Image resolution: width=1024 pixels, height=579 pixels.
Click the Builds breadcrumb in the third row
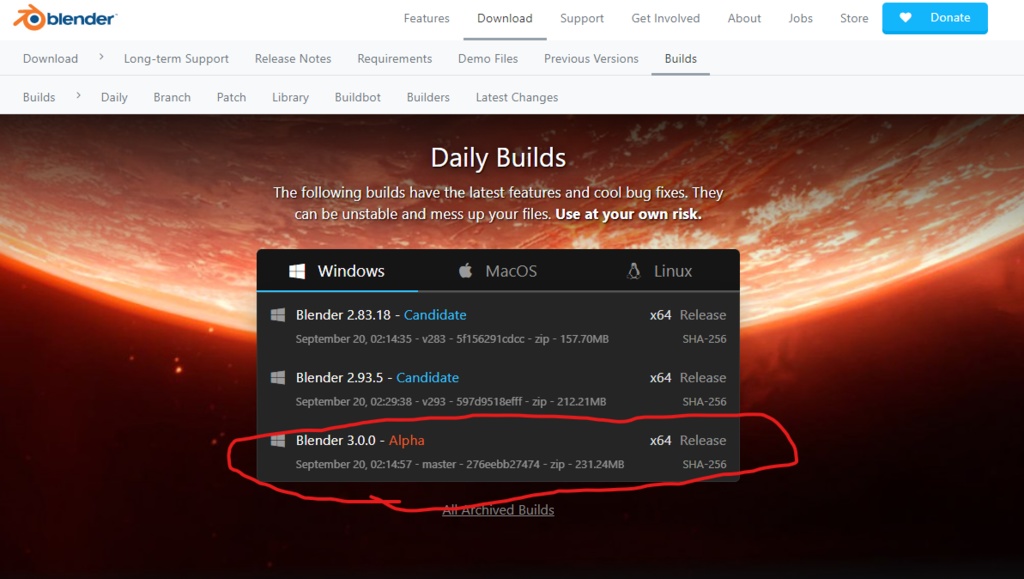click(x=39, y=97)
